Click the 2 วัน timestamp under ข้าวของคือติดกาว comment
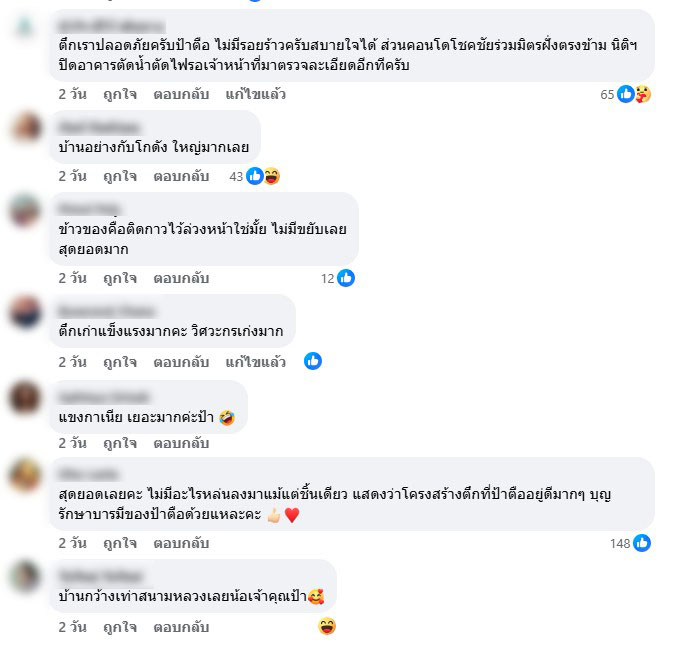This screenshot has width=694, height=646. click(72, 278)
